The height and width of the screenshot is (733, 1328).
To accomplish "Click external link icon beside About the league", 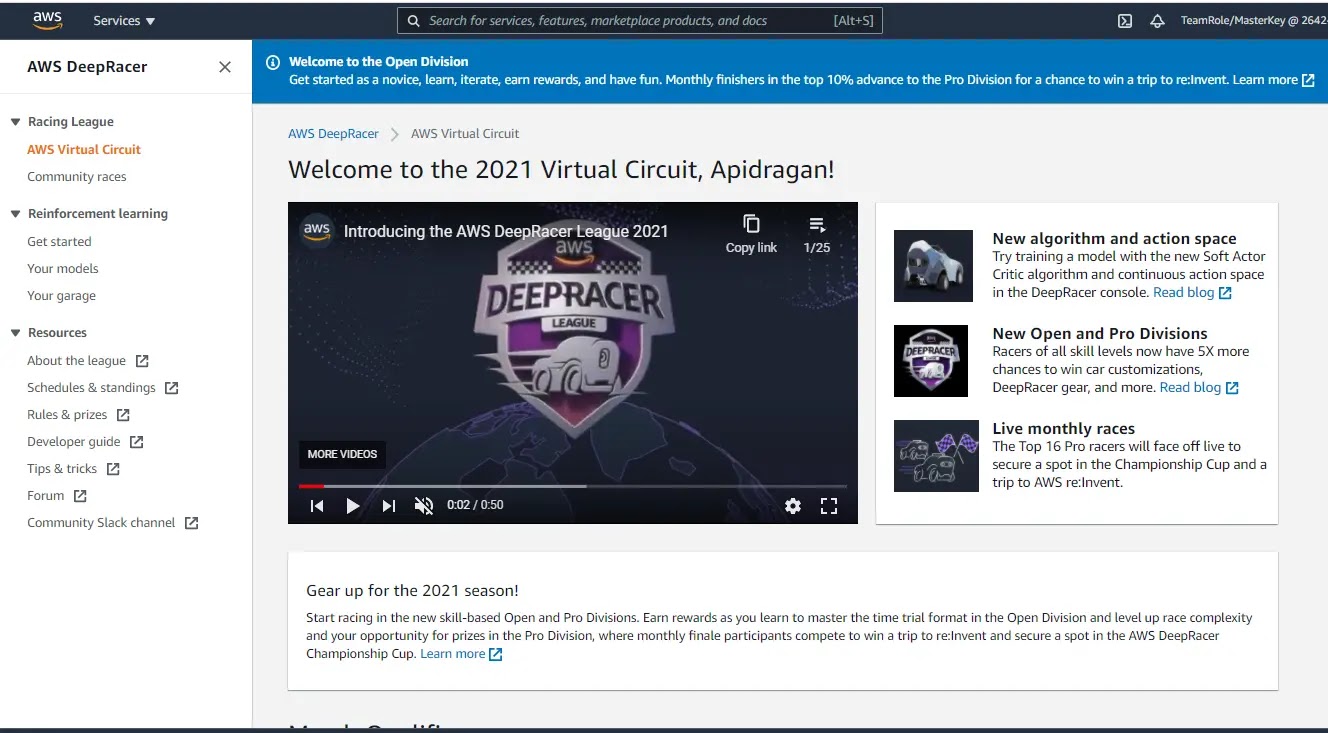I will [142, 360].
